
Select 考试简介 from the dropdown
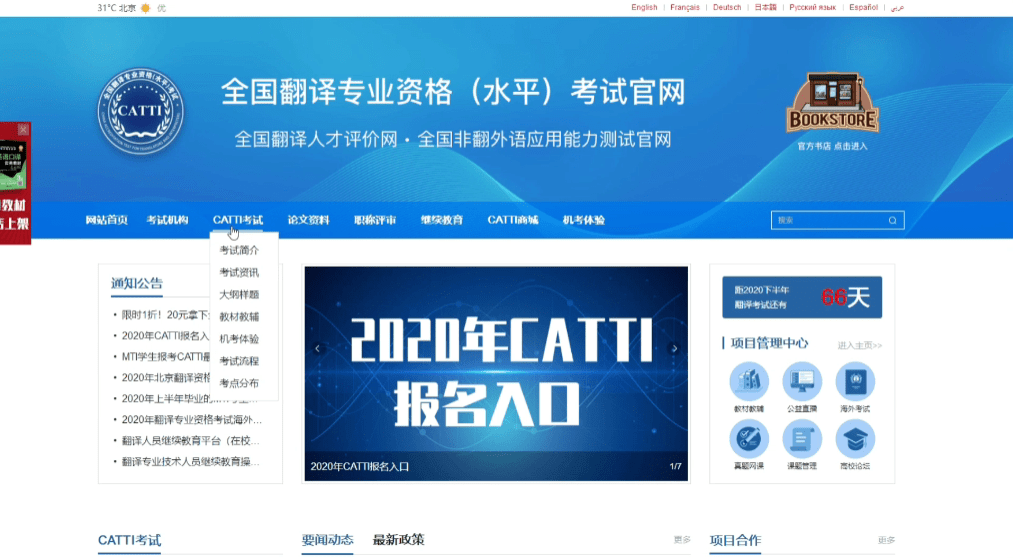tap(239, 250)
